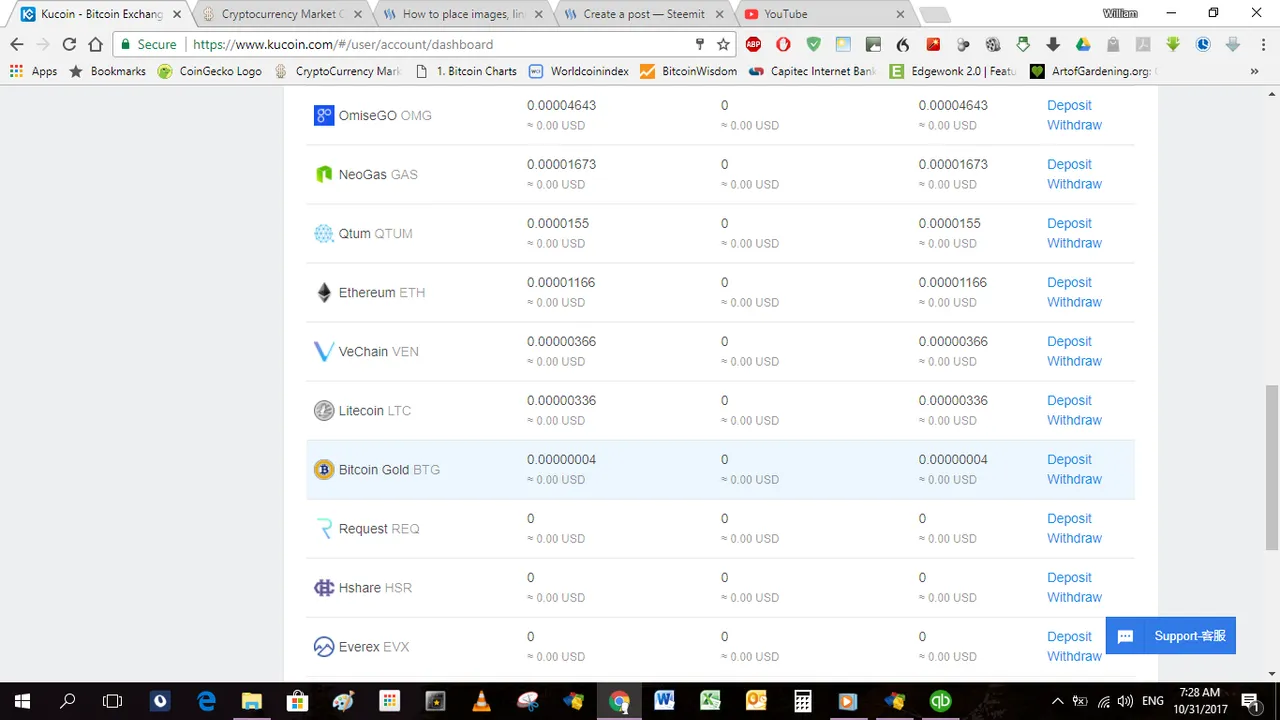Open the BitcoinWisdom bookmark
1280x720 pixels.
[x=689, y=71]
